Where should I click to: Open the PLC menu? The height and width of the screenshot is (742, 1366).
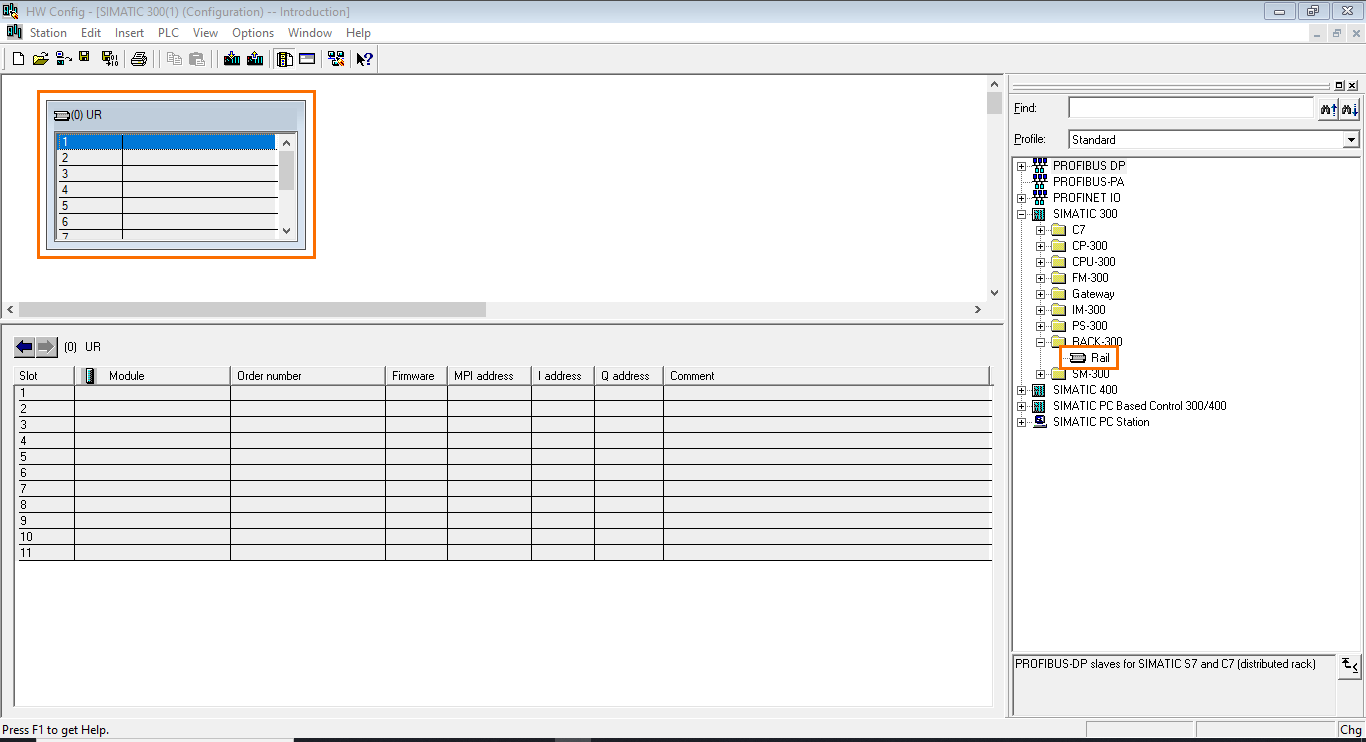(x=168, y=32)
